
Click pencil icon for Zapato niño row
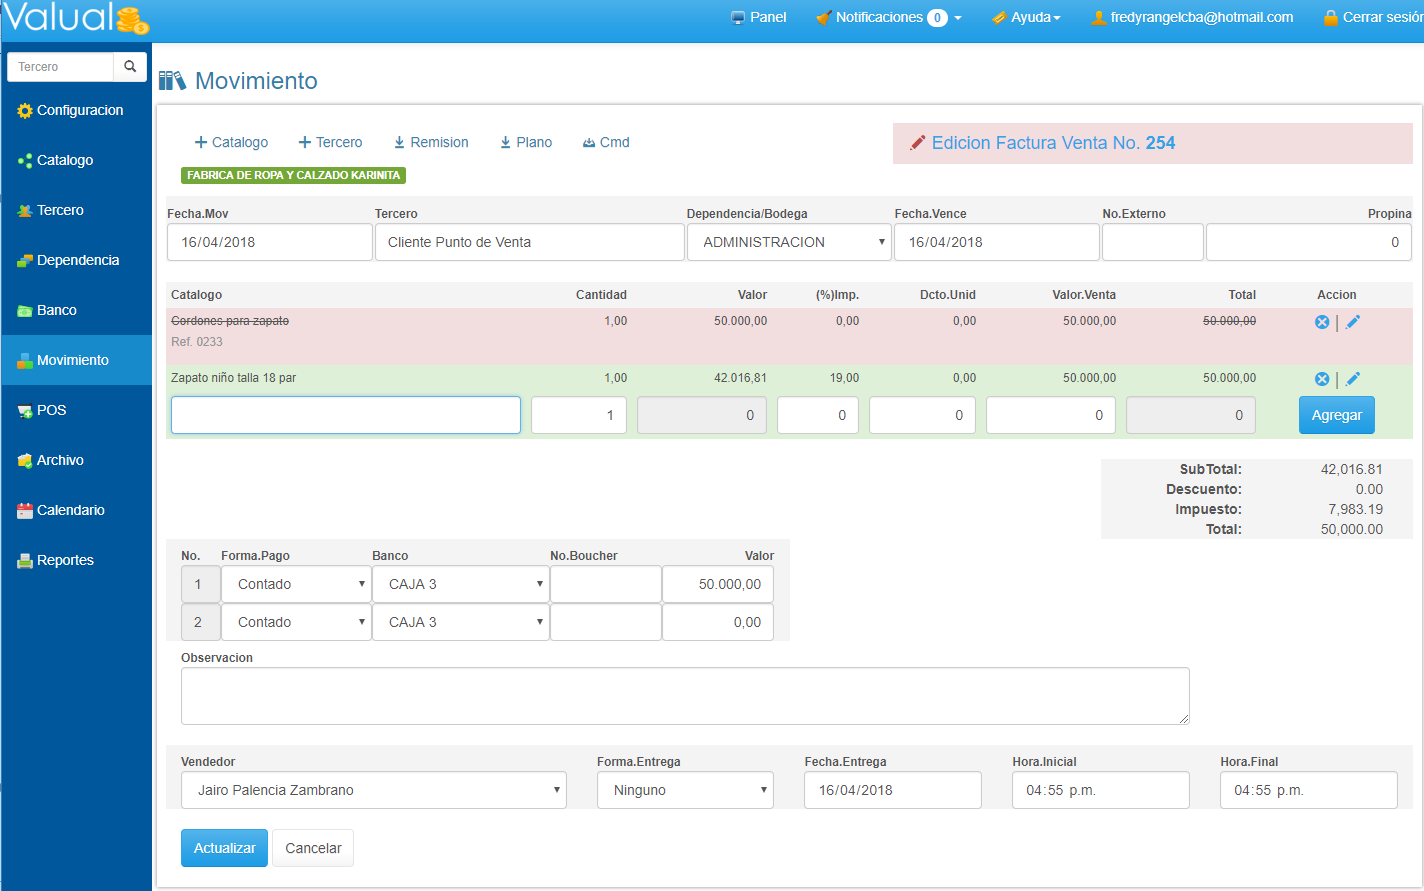coord(1353,379)
